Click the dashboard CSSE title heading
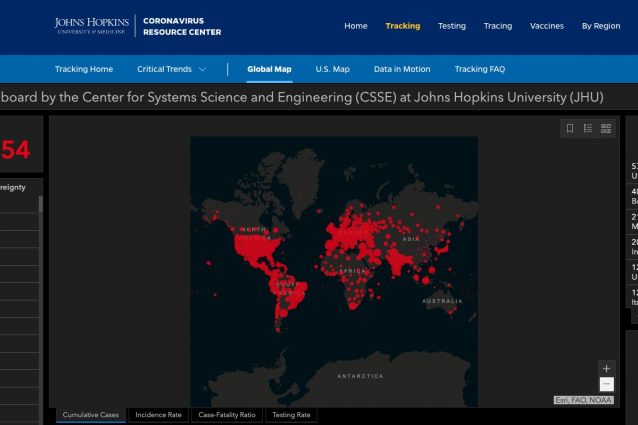Image resolution: width=638 pixels, height=425 pixels. click(302, 98)
